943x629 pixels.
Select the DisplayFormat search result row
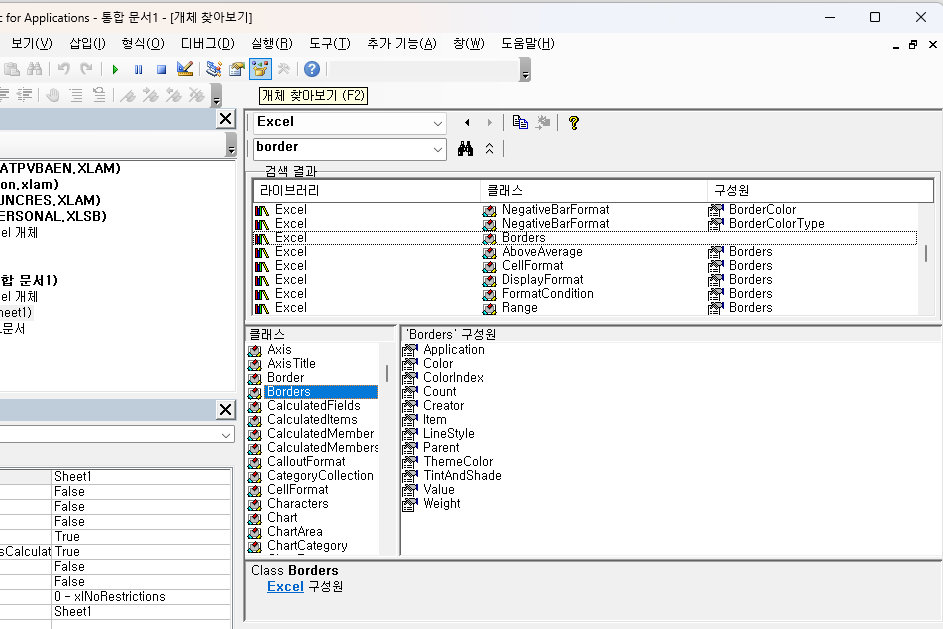coord(586,280)
